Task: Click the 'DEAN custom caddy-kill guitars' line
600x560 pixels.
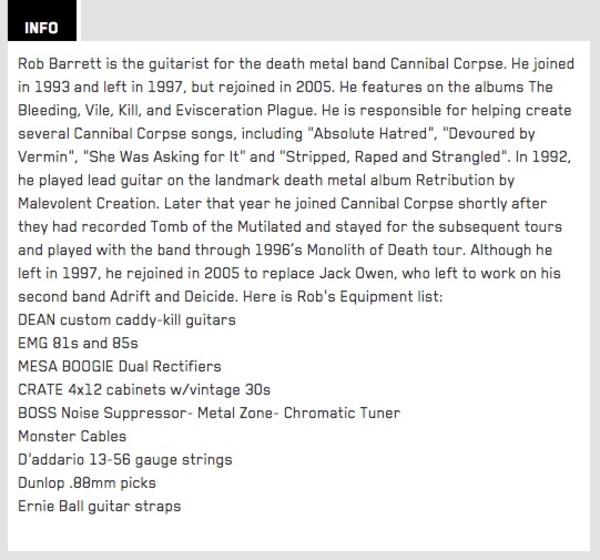Action: click(x=127, y=320)
